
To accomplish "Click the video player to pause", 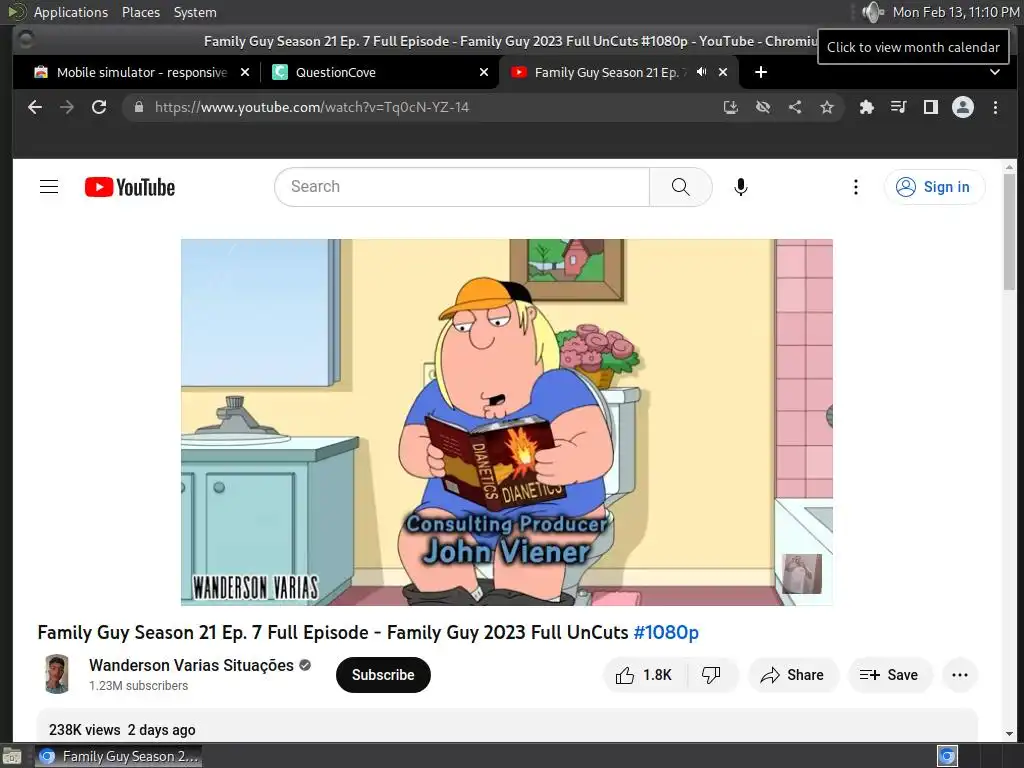I will coord(507,422).
